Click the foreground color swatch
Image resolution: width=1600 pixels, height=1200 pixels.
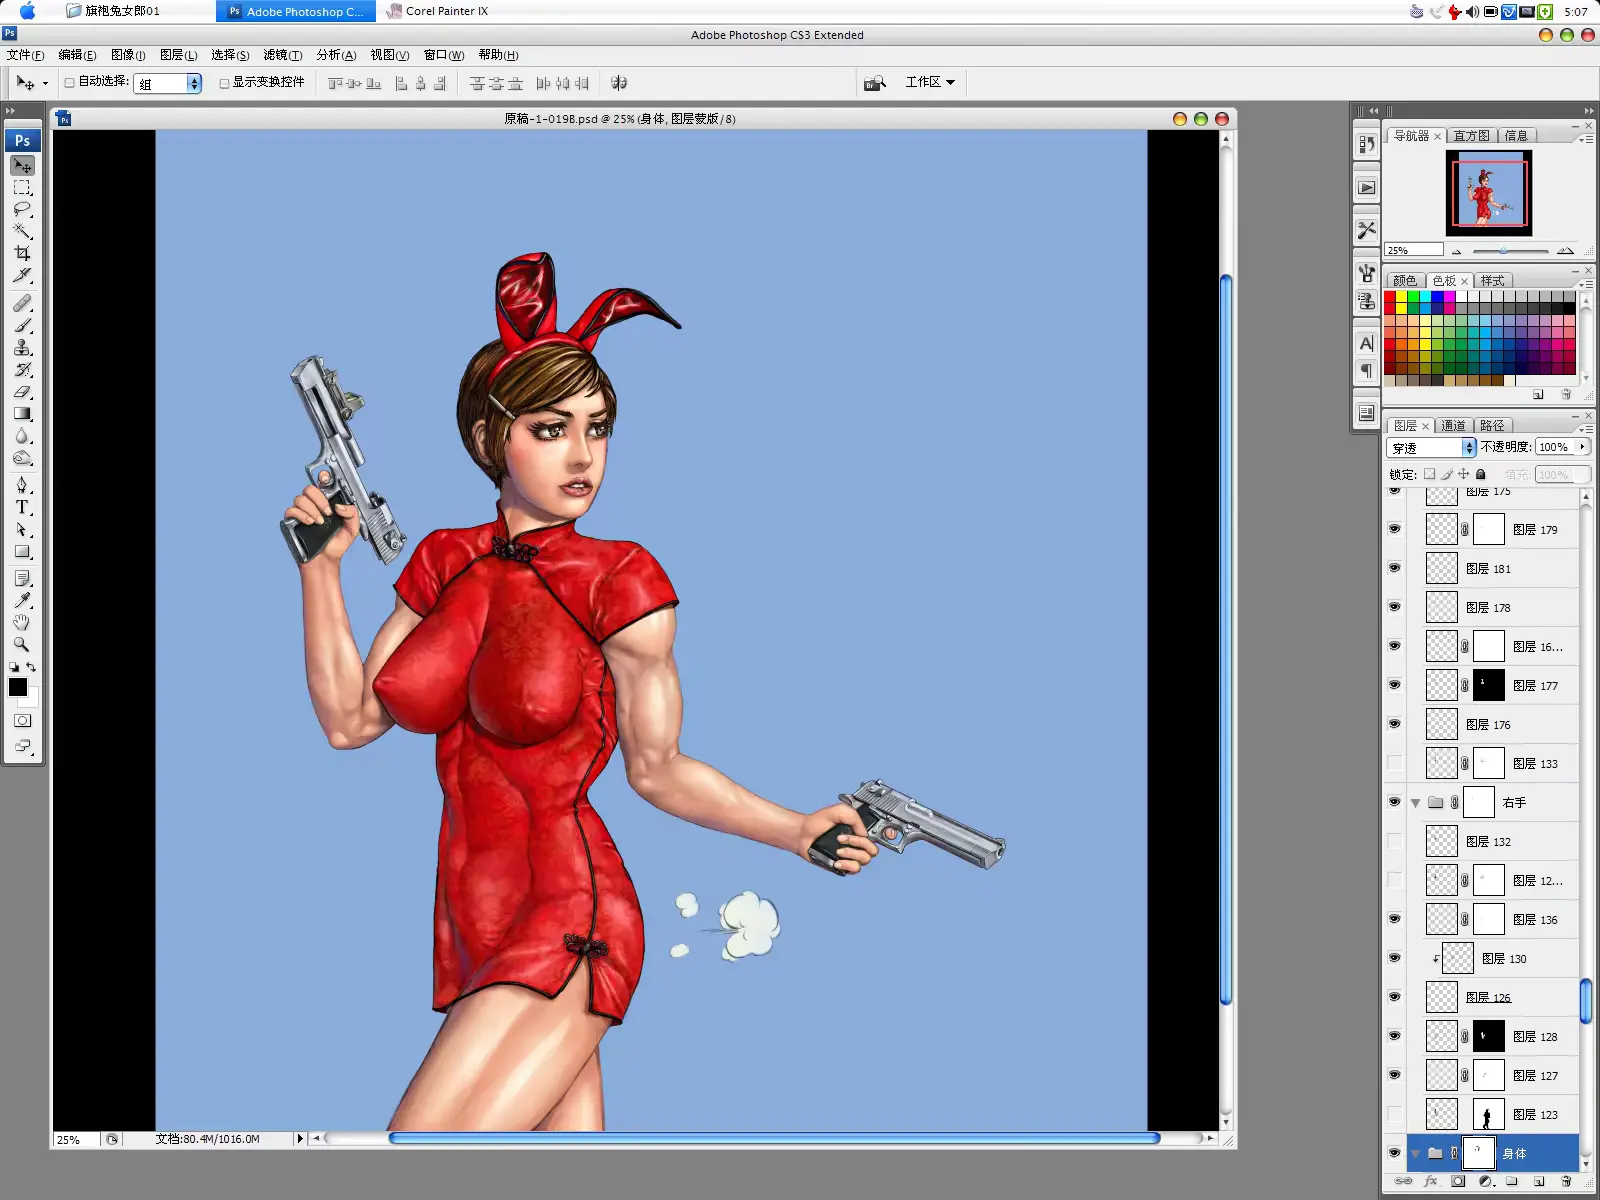[18, 687]
